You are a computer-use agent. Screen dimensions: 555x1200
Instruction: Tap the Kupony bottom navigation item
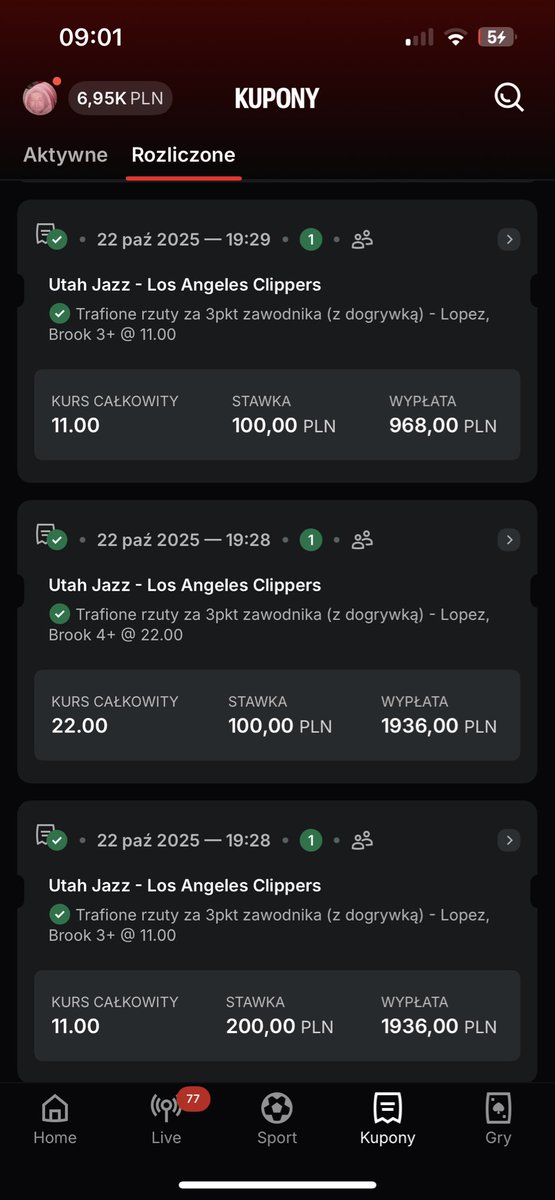point(387,1119)
